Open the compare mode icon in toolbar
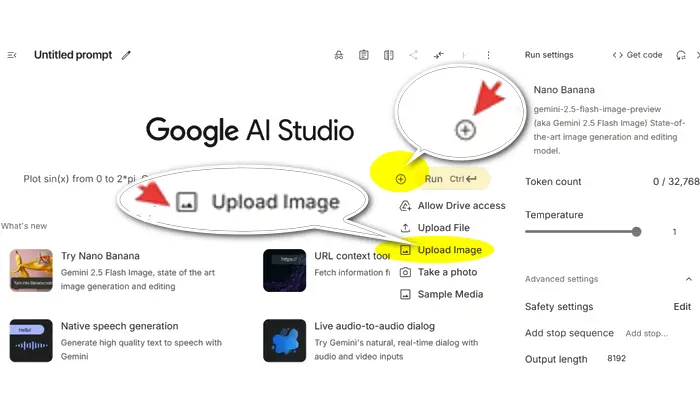The width and height of the screenshot is (700, 409). pyautogui.click(x=388, y=55)
